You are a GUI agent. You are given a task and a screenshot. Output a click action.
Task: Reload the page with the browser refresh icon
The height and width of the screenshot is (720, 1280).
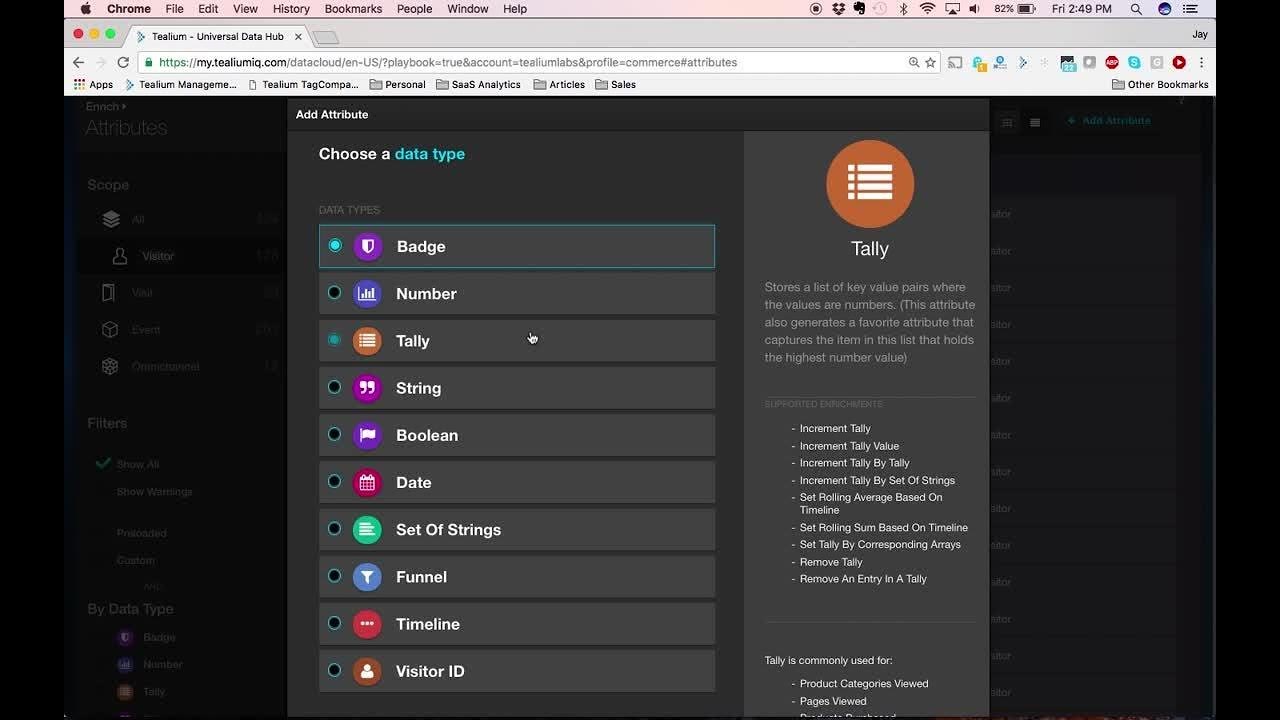(x=123, y=62)
